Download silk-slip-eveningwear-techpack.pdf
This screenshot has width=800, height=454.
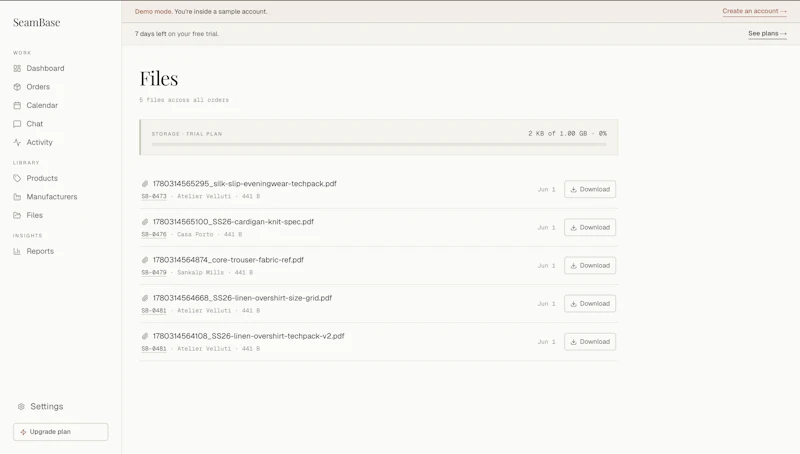(x=590, y=189)
